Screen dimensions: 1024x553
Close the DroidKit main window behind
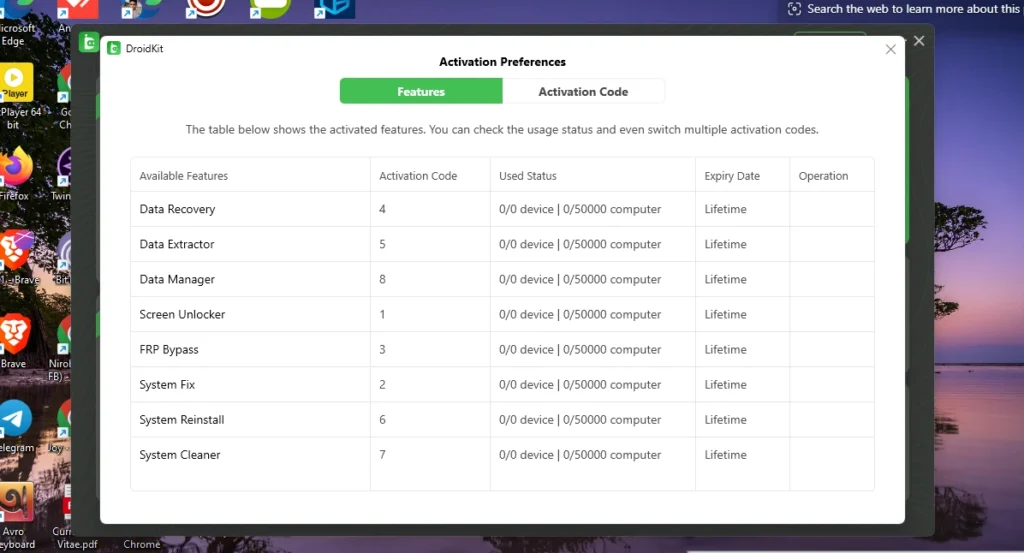(919, 41)
